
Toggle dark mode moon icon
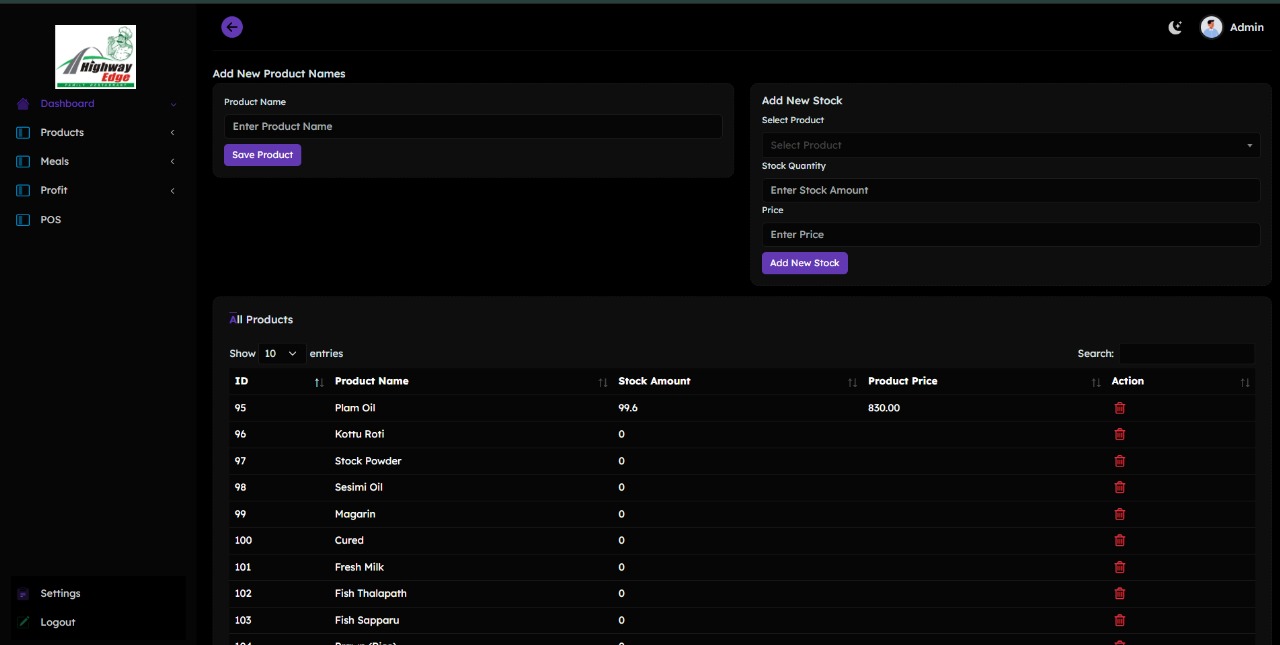[1175, 27]
